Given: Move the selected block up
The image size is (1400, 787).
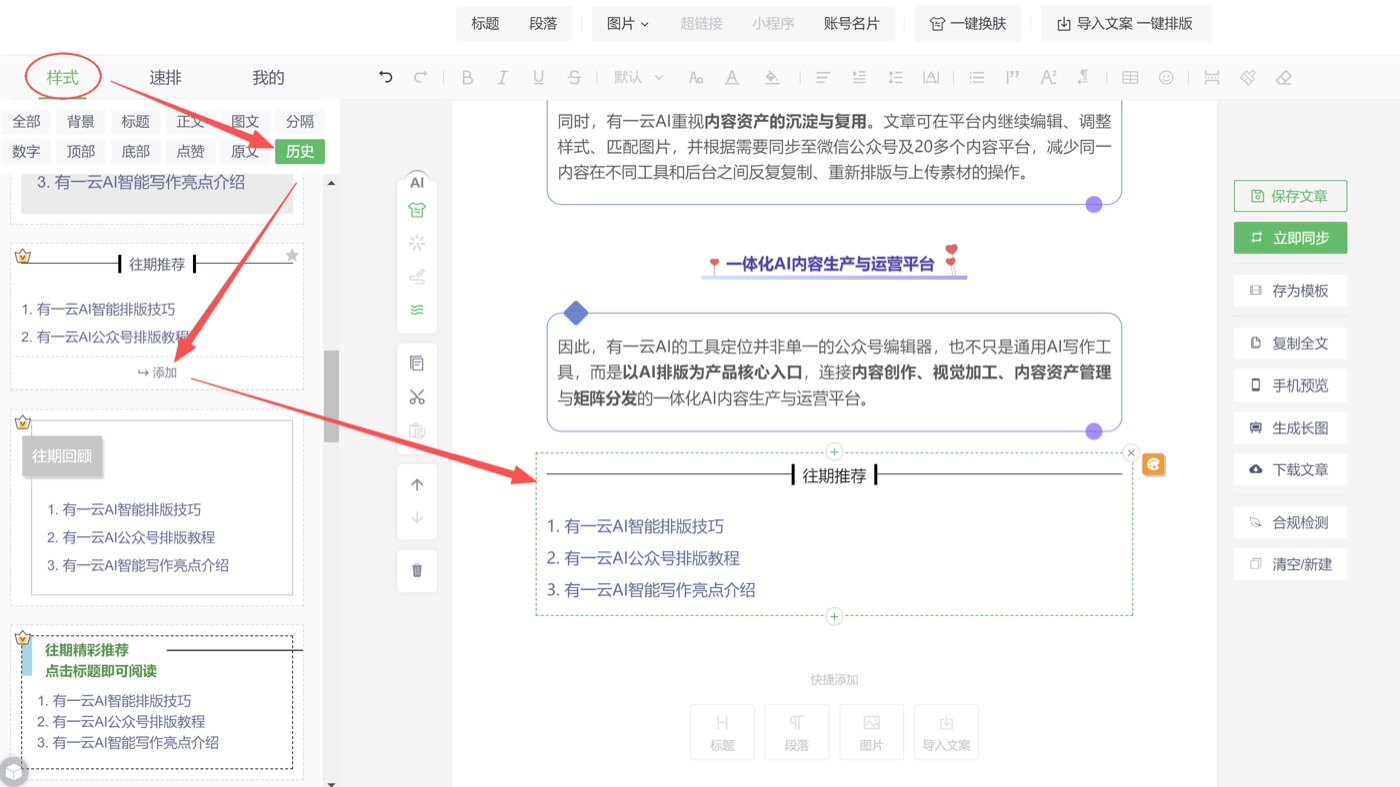Looking at the screenshot, I should pyautogui.click(x=417, y=485).
